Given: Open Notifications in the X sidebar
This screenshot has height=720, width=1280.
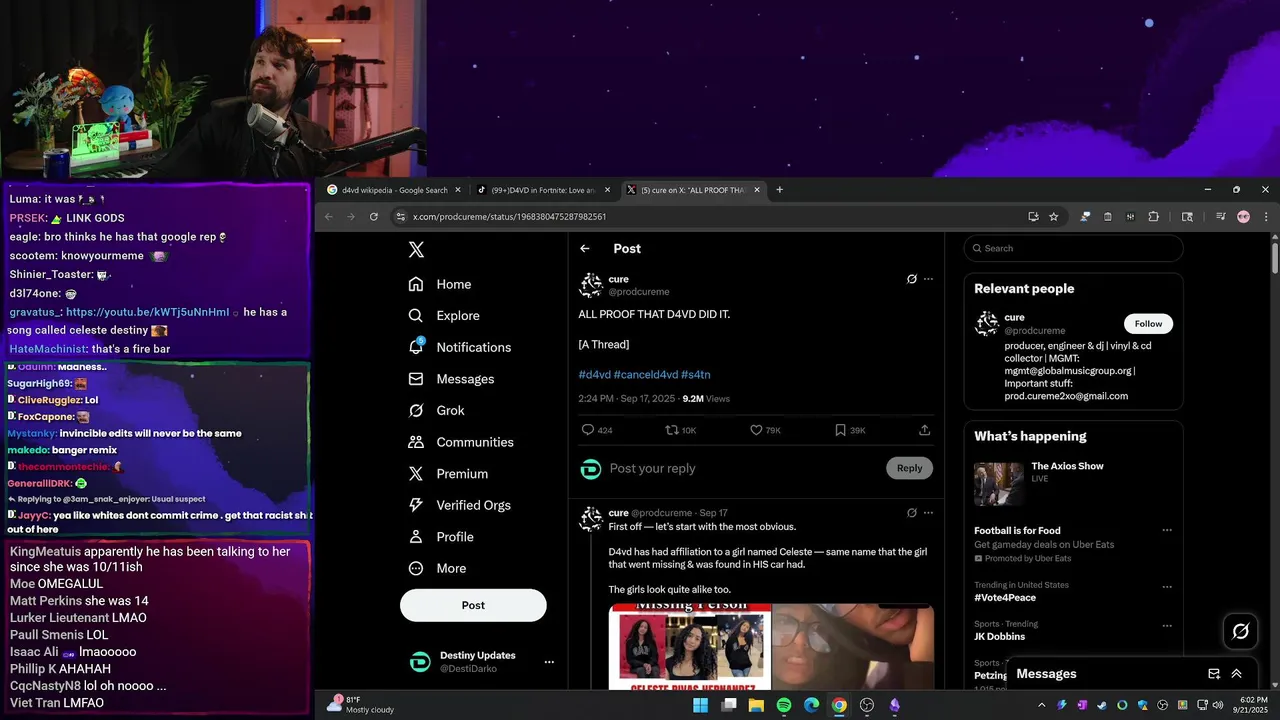Looking at the screenshot, I should (460, 347).
